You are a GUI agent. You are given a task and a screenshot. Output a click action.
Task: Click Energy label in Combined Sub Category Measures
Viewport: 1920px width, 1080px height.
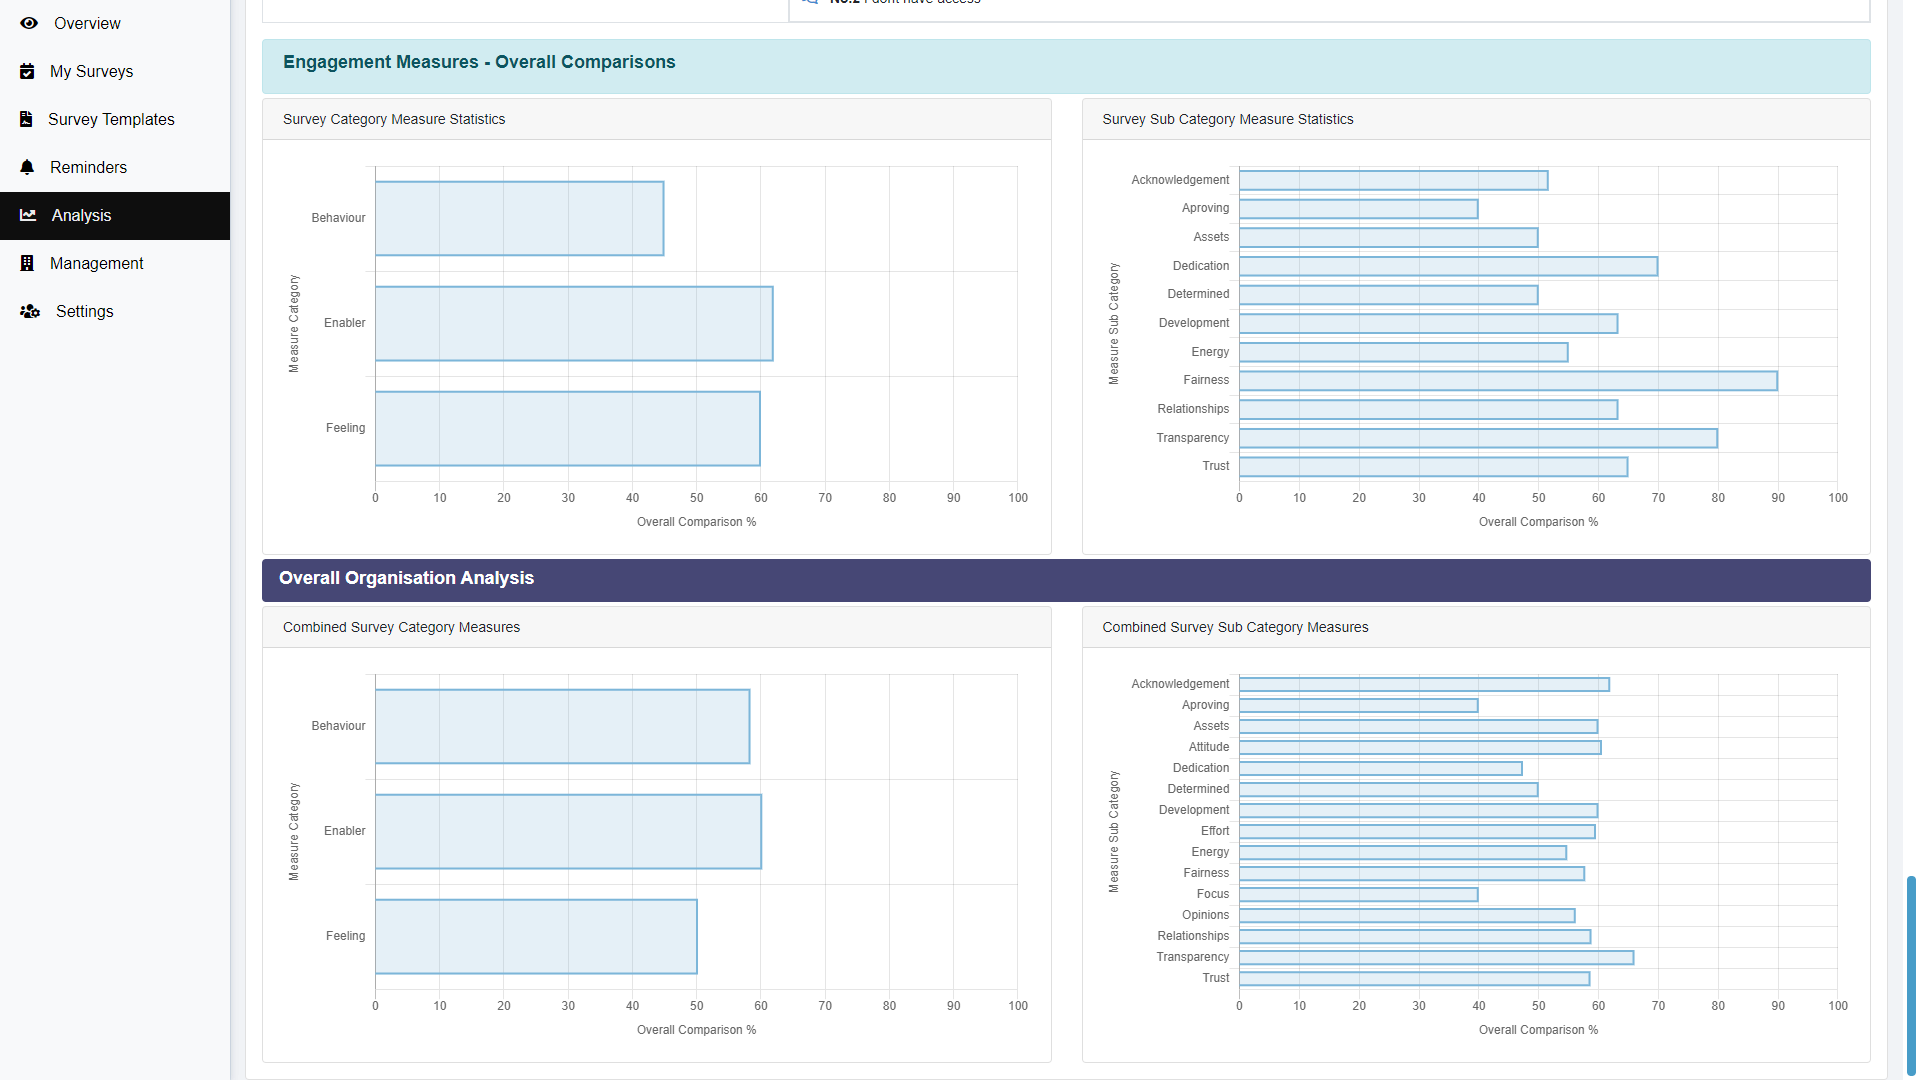(x=1210, y=852)
